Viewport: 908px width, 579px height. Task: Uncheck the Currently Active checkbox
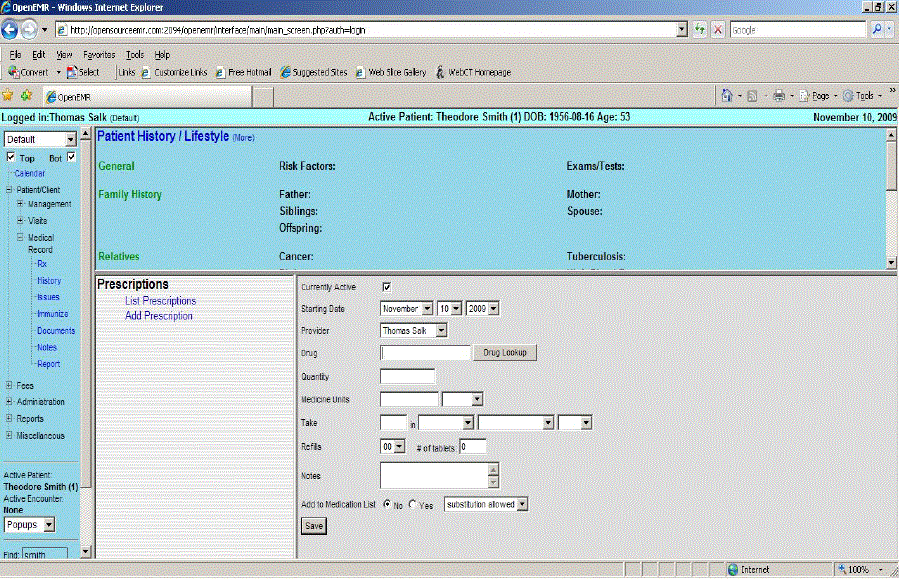387,287
